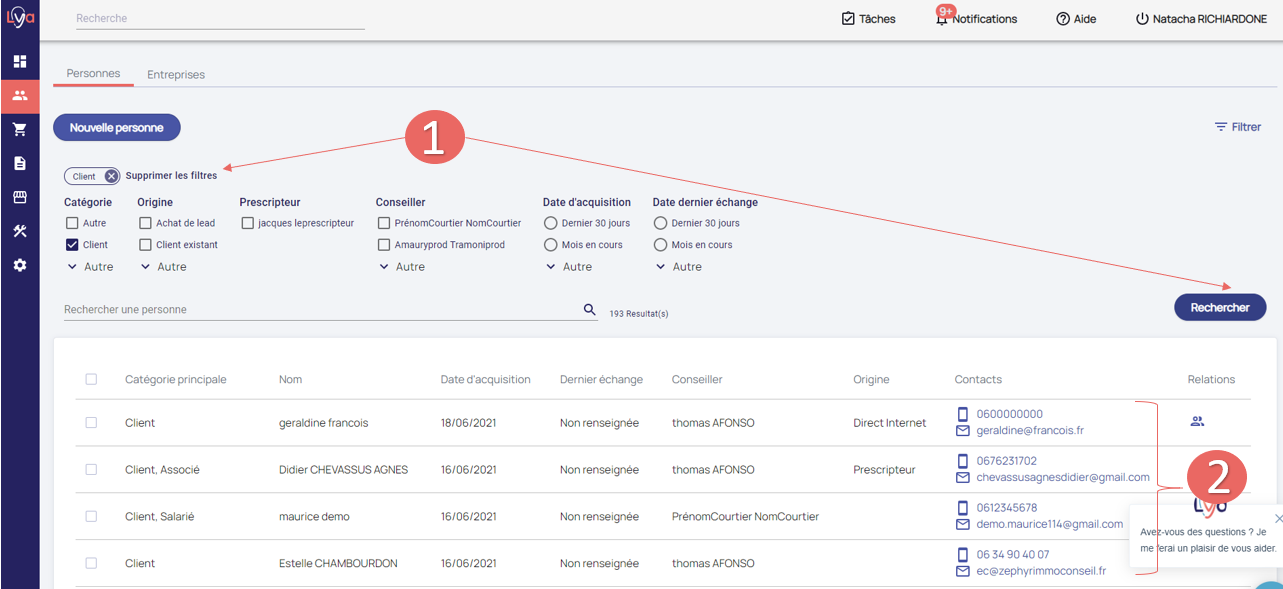Screen dimensions: 1283x589
Task: Open the documents sidebar icon
Action: (x=20, y=163)
